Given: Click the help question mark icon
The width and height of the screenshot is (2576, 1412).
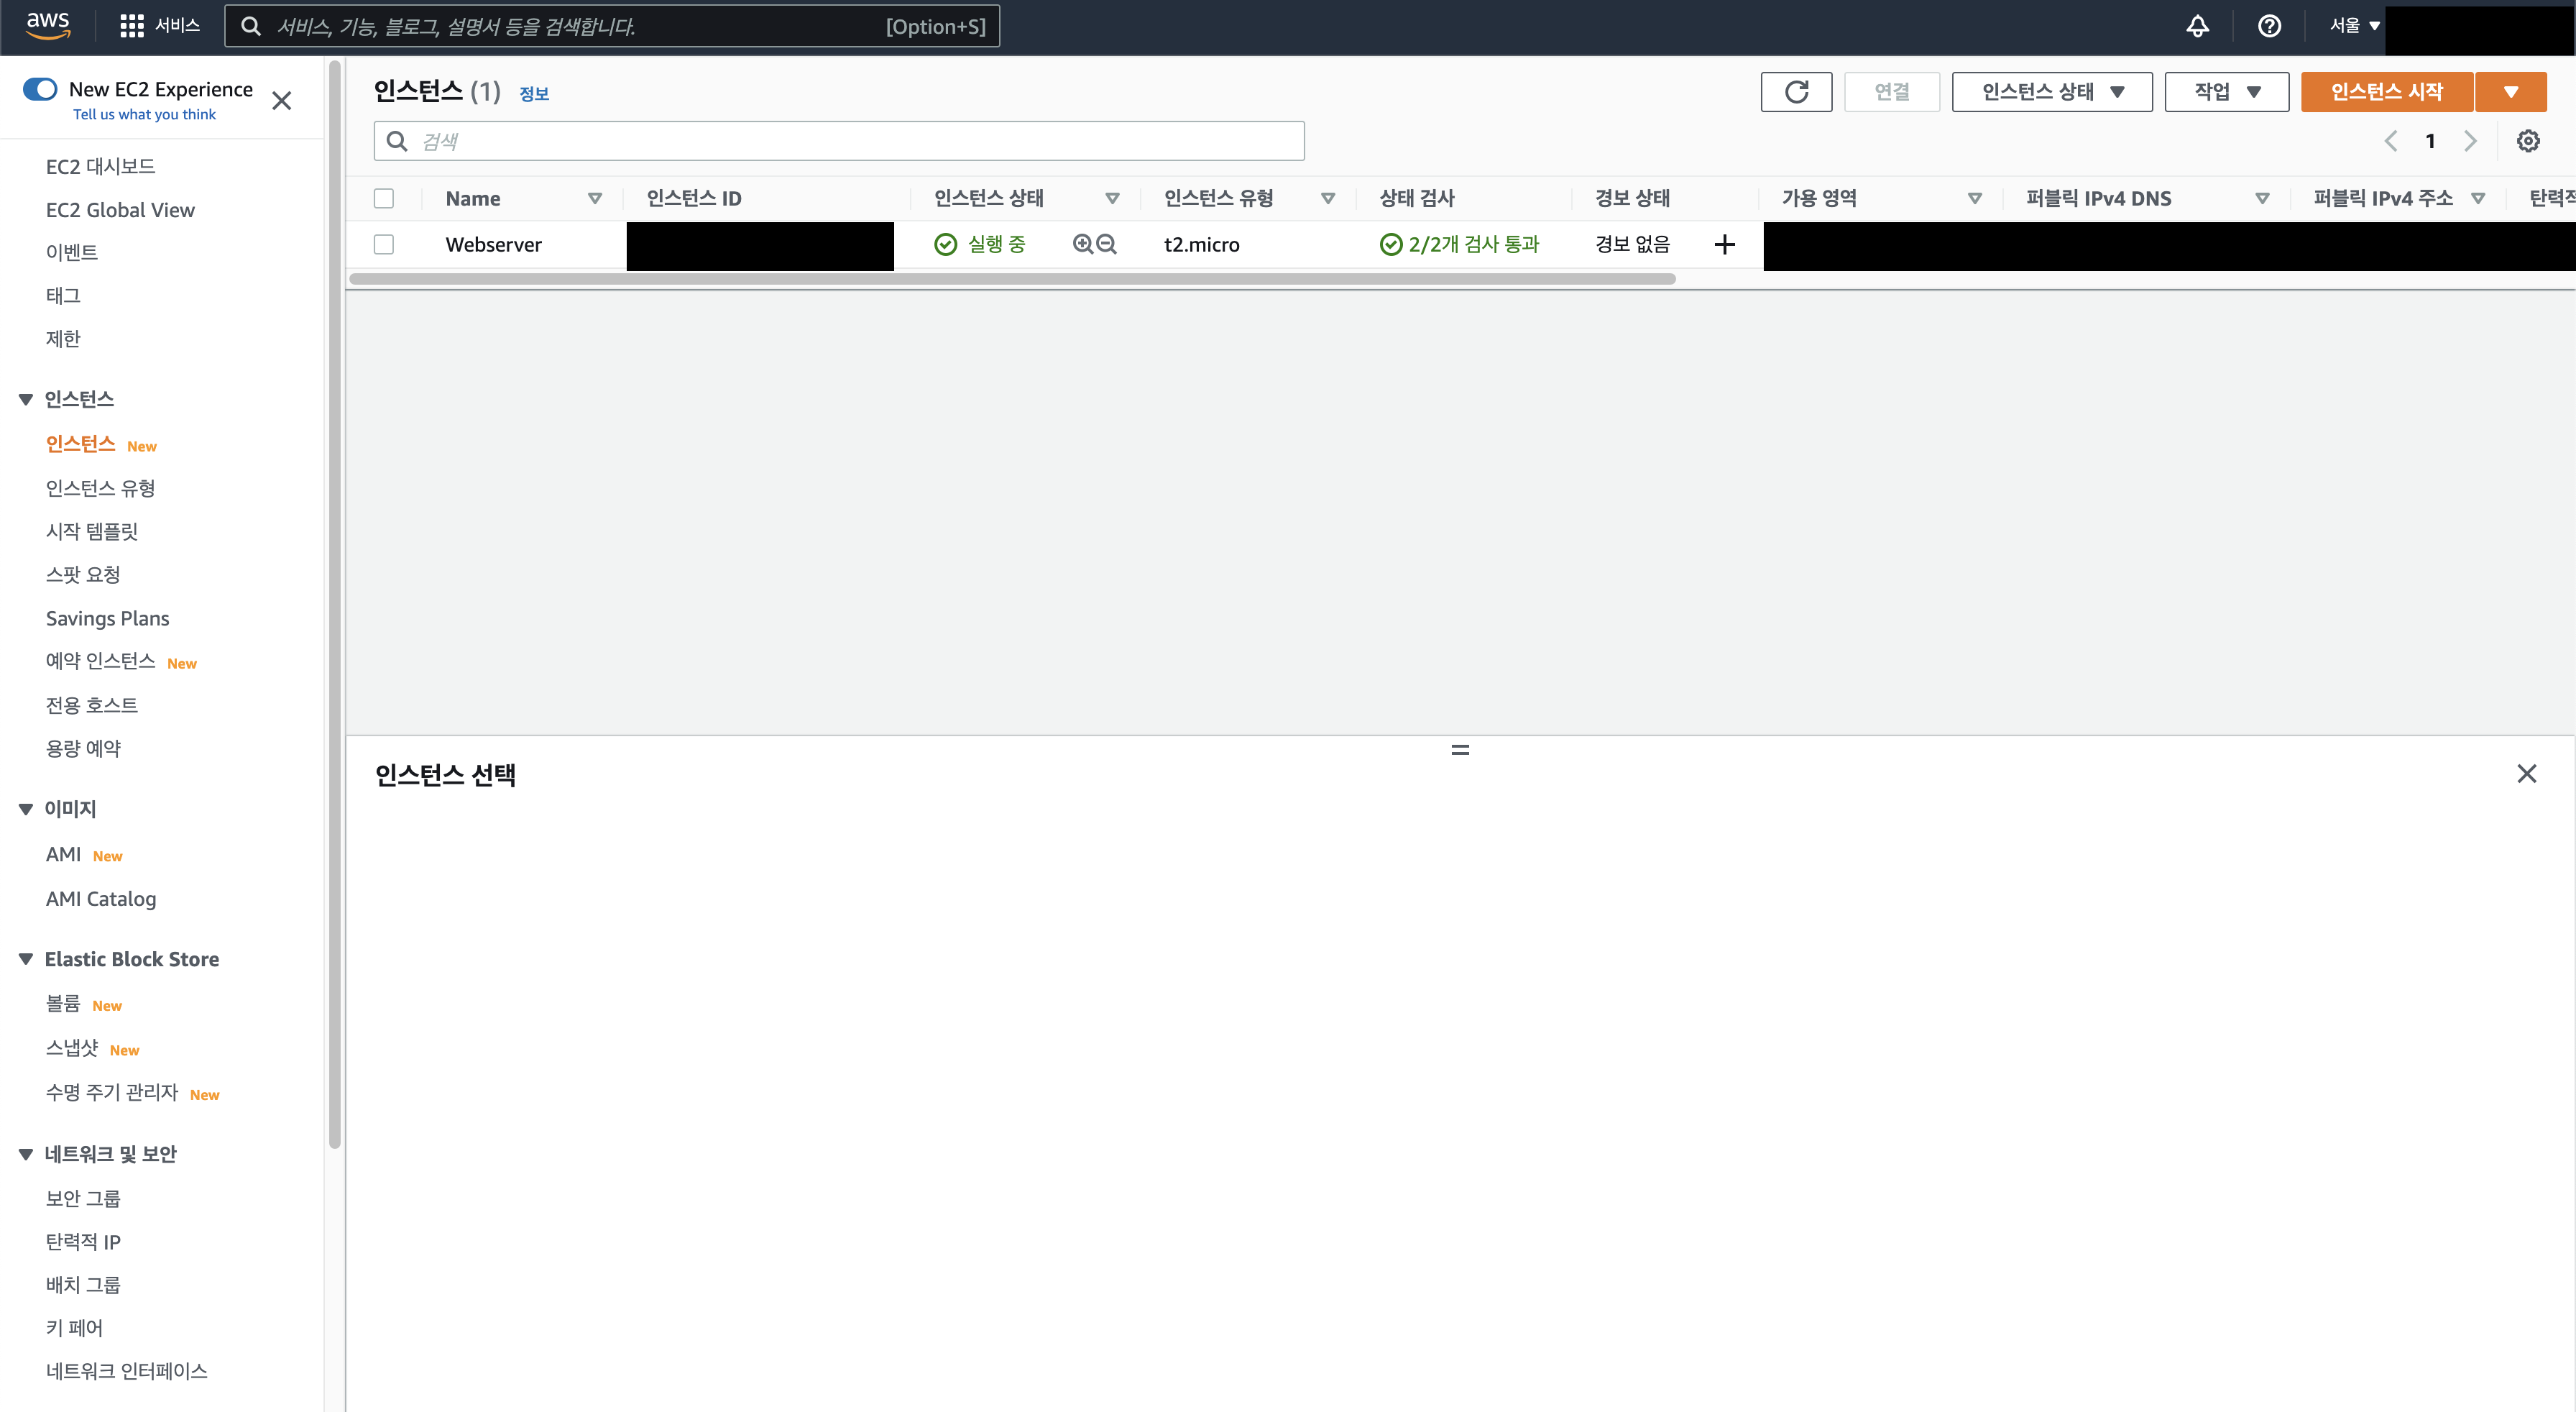Looking at the screenshot, I should pyautogui.click(x=2268, y=26).
